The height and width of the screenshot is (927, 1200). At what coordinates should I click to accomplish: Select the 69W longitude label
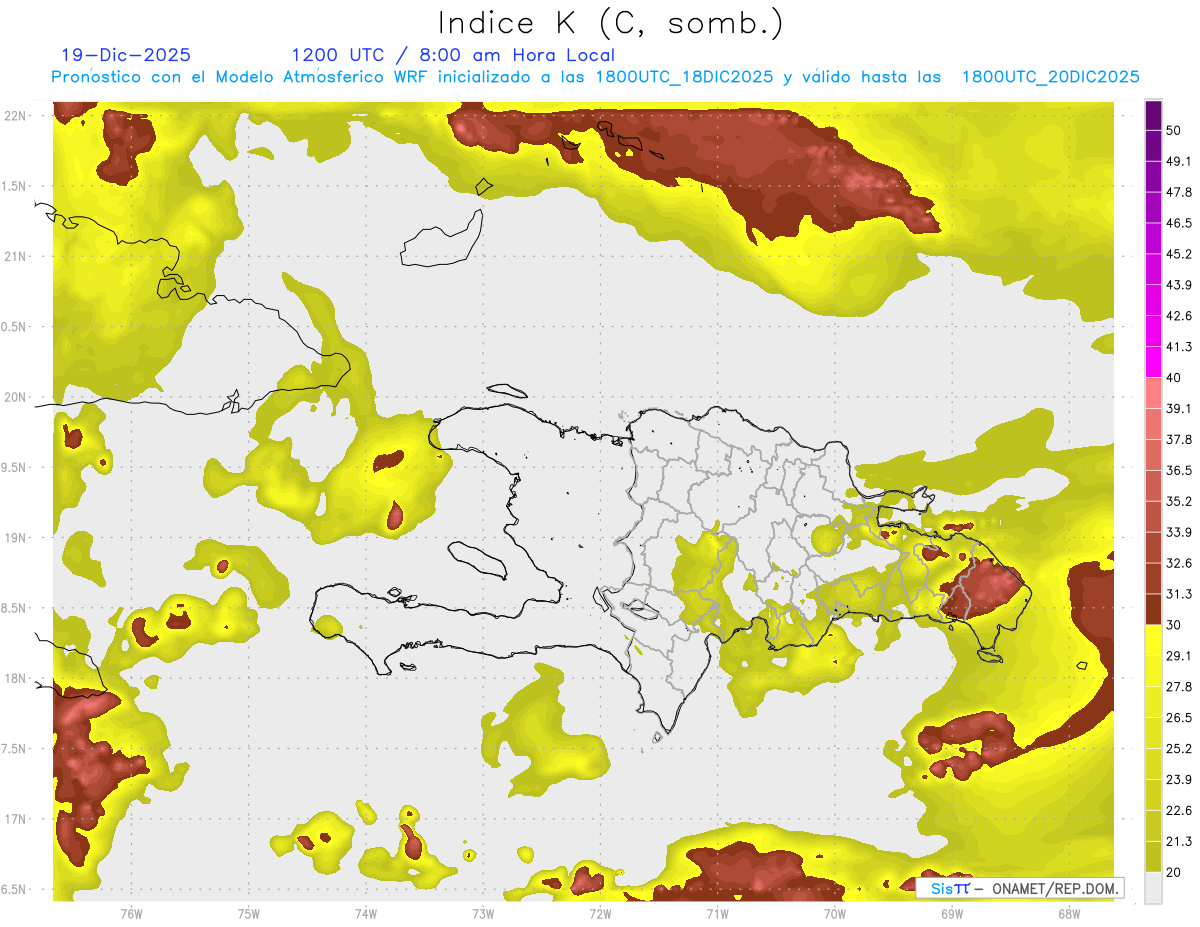click(x=951, y=914)
